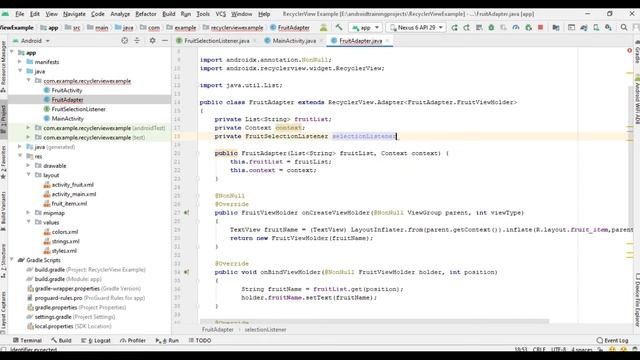Open activity_fruit.xml in layout folder
The image size is (640, 360).
click(x=72, y=184)
